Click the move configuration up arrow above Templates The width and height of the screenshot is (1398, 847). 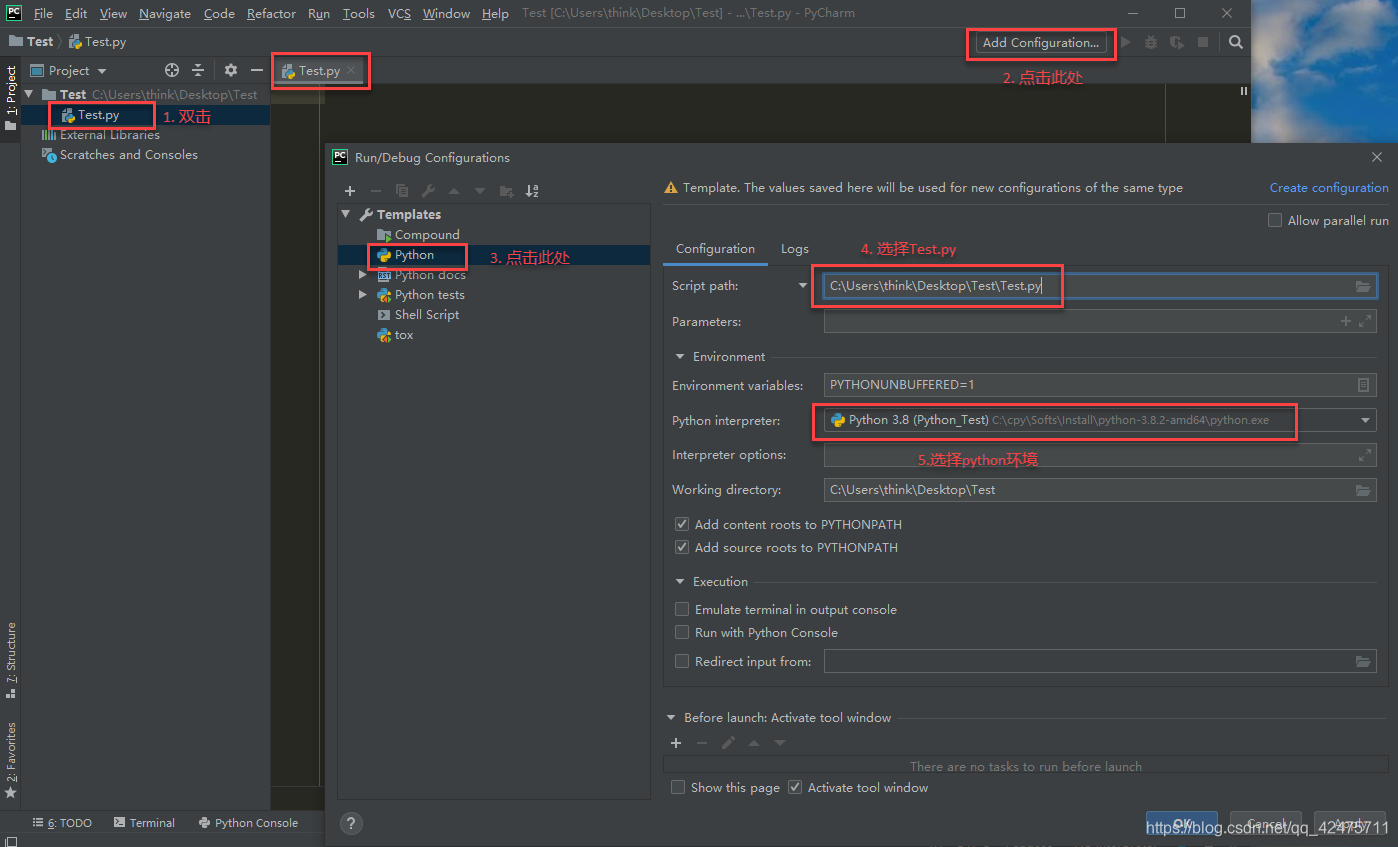point(454,191)
